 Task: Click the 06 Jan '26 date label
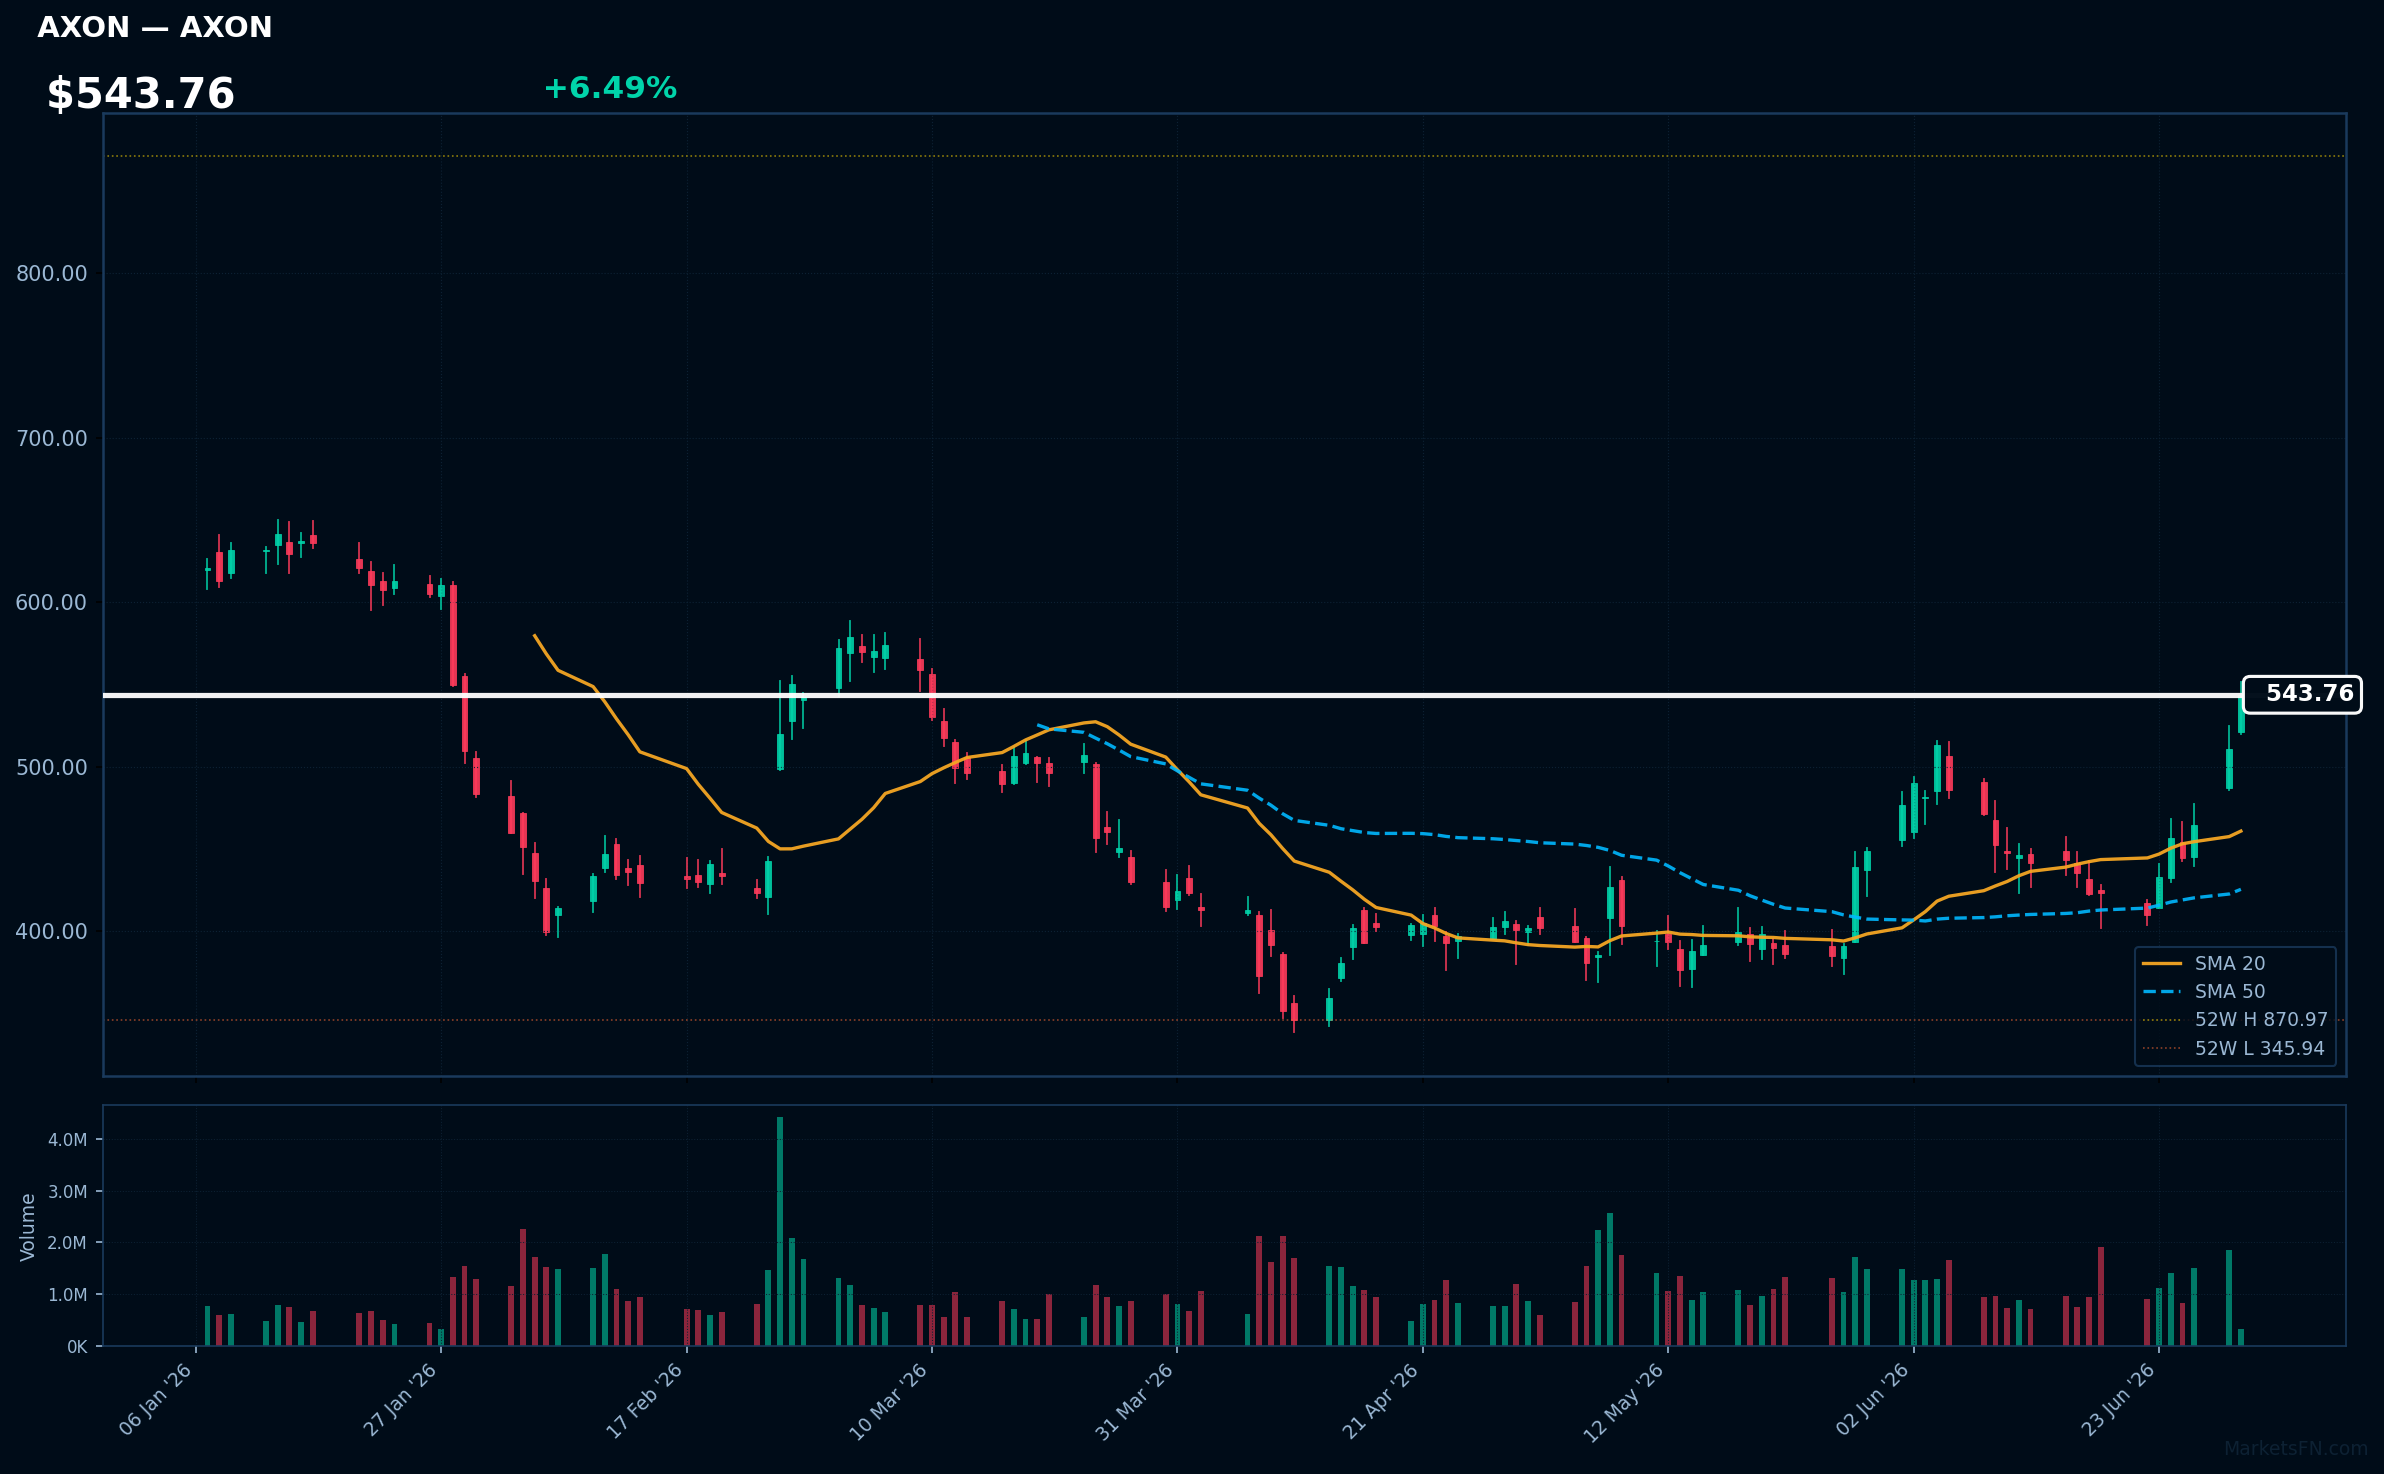156,1399
